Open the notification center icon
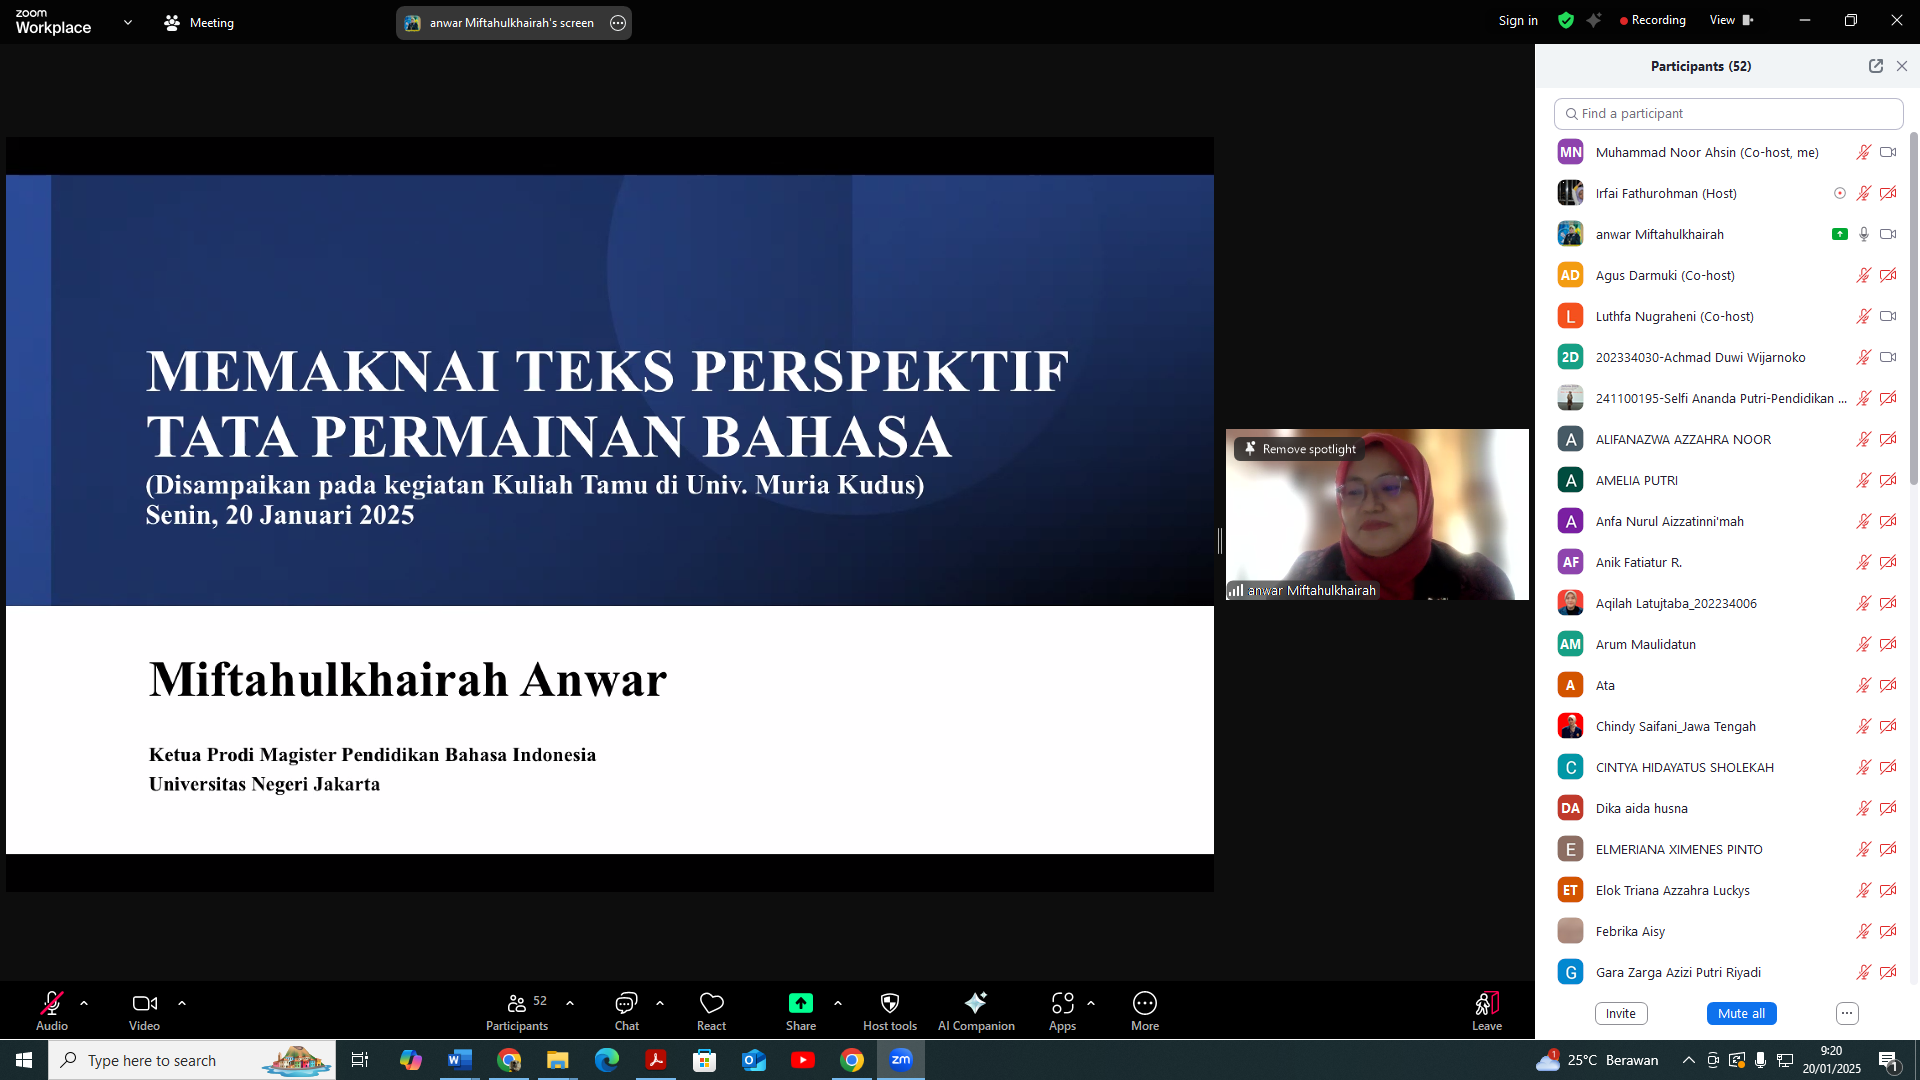The height and width of the screenshot is (1080, 1920). pos(1889,1060)
